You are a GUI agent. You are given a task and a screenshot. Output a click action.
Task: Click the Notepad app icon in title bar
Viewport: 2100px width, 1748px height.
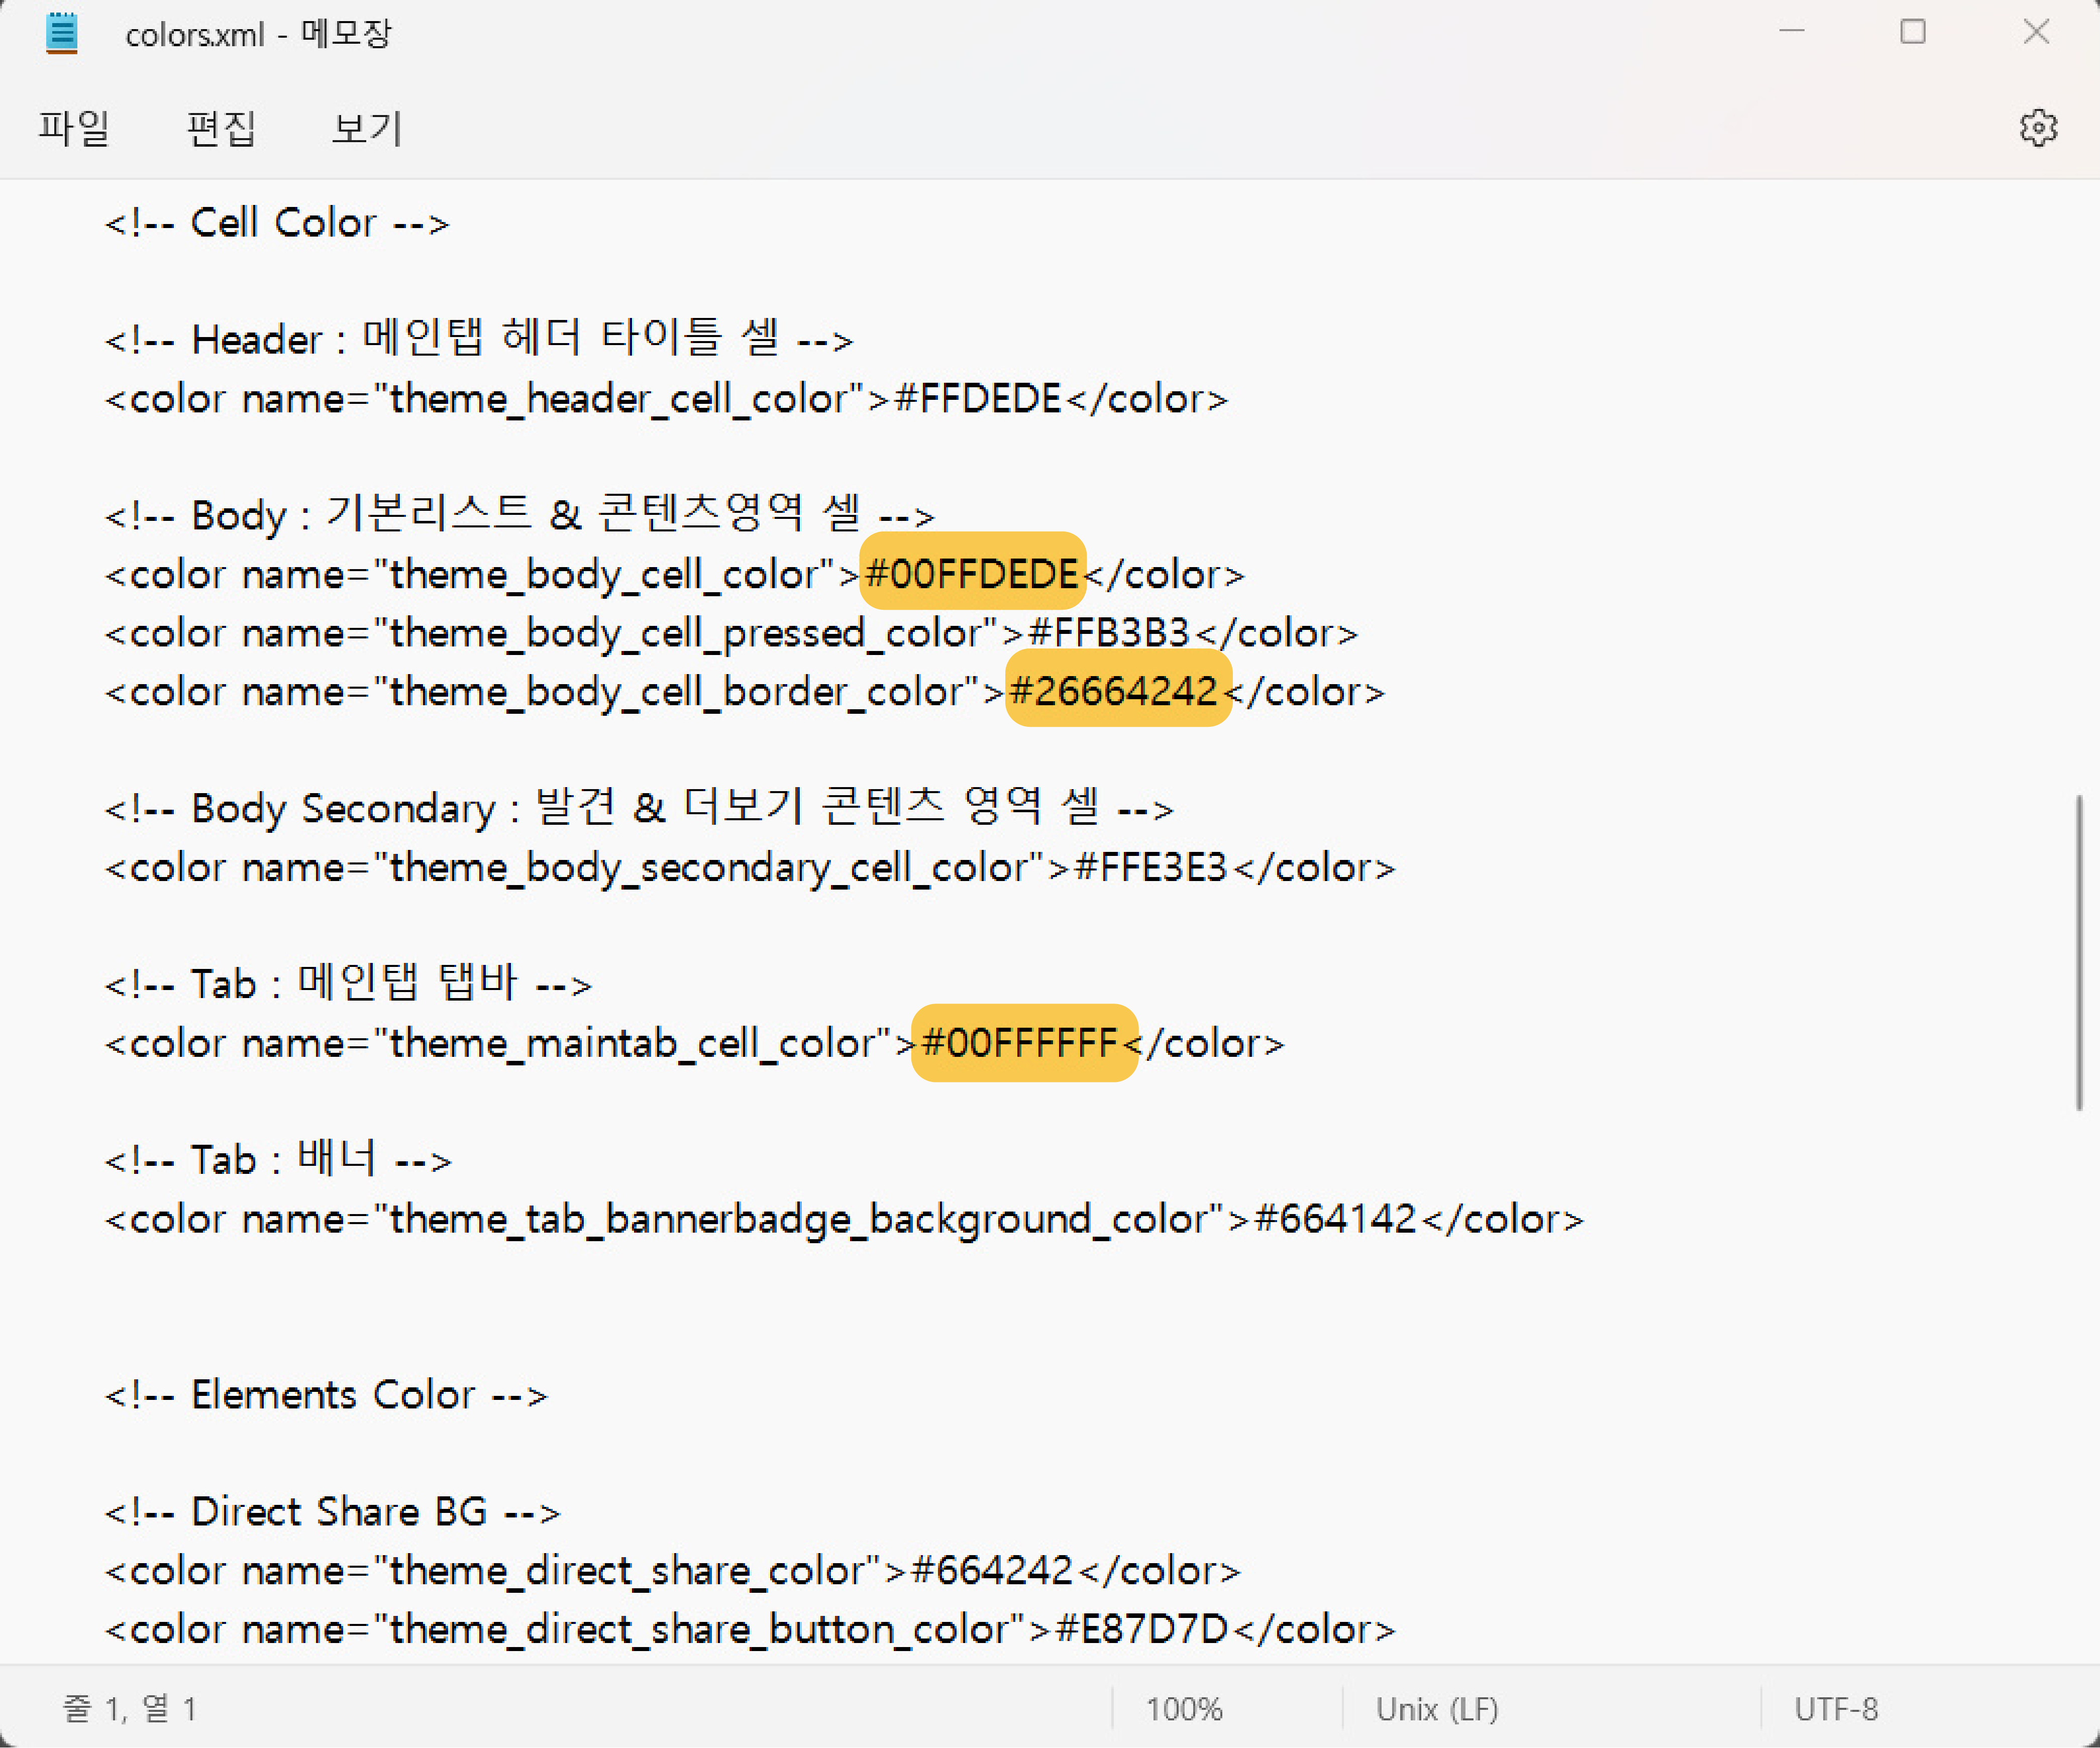tap(62, 33)
